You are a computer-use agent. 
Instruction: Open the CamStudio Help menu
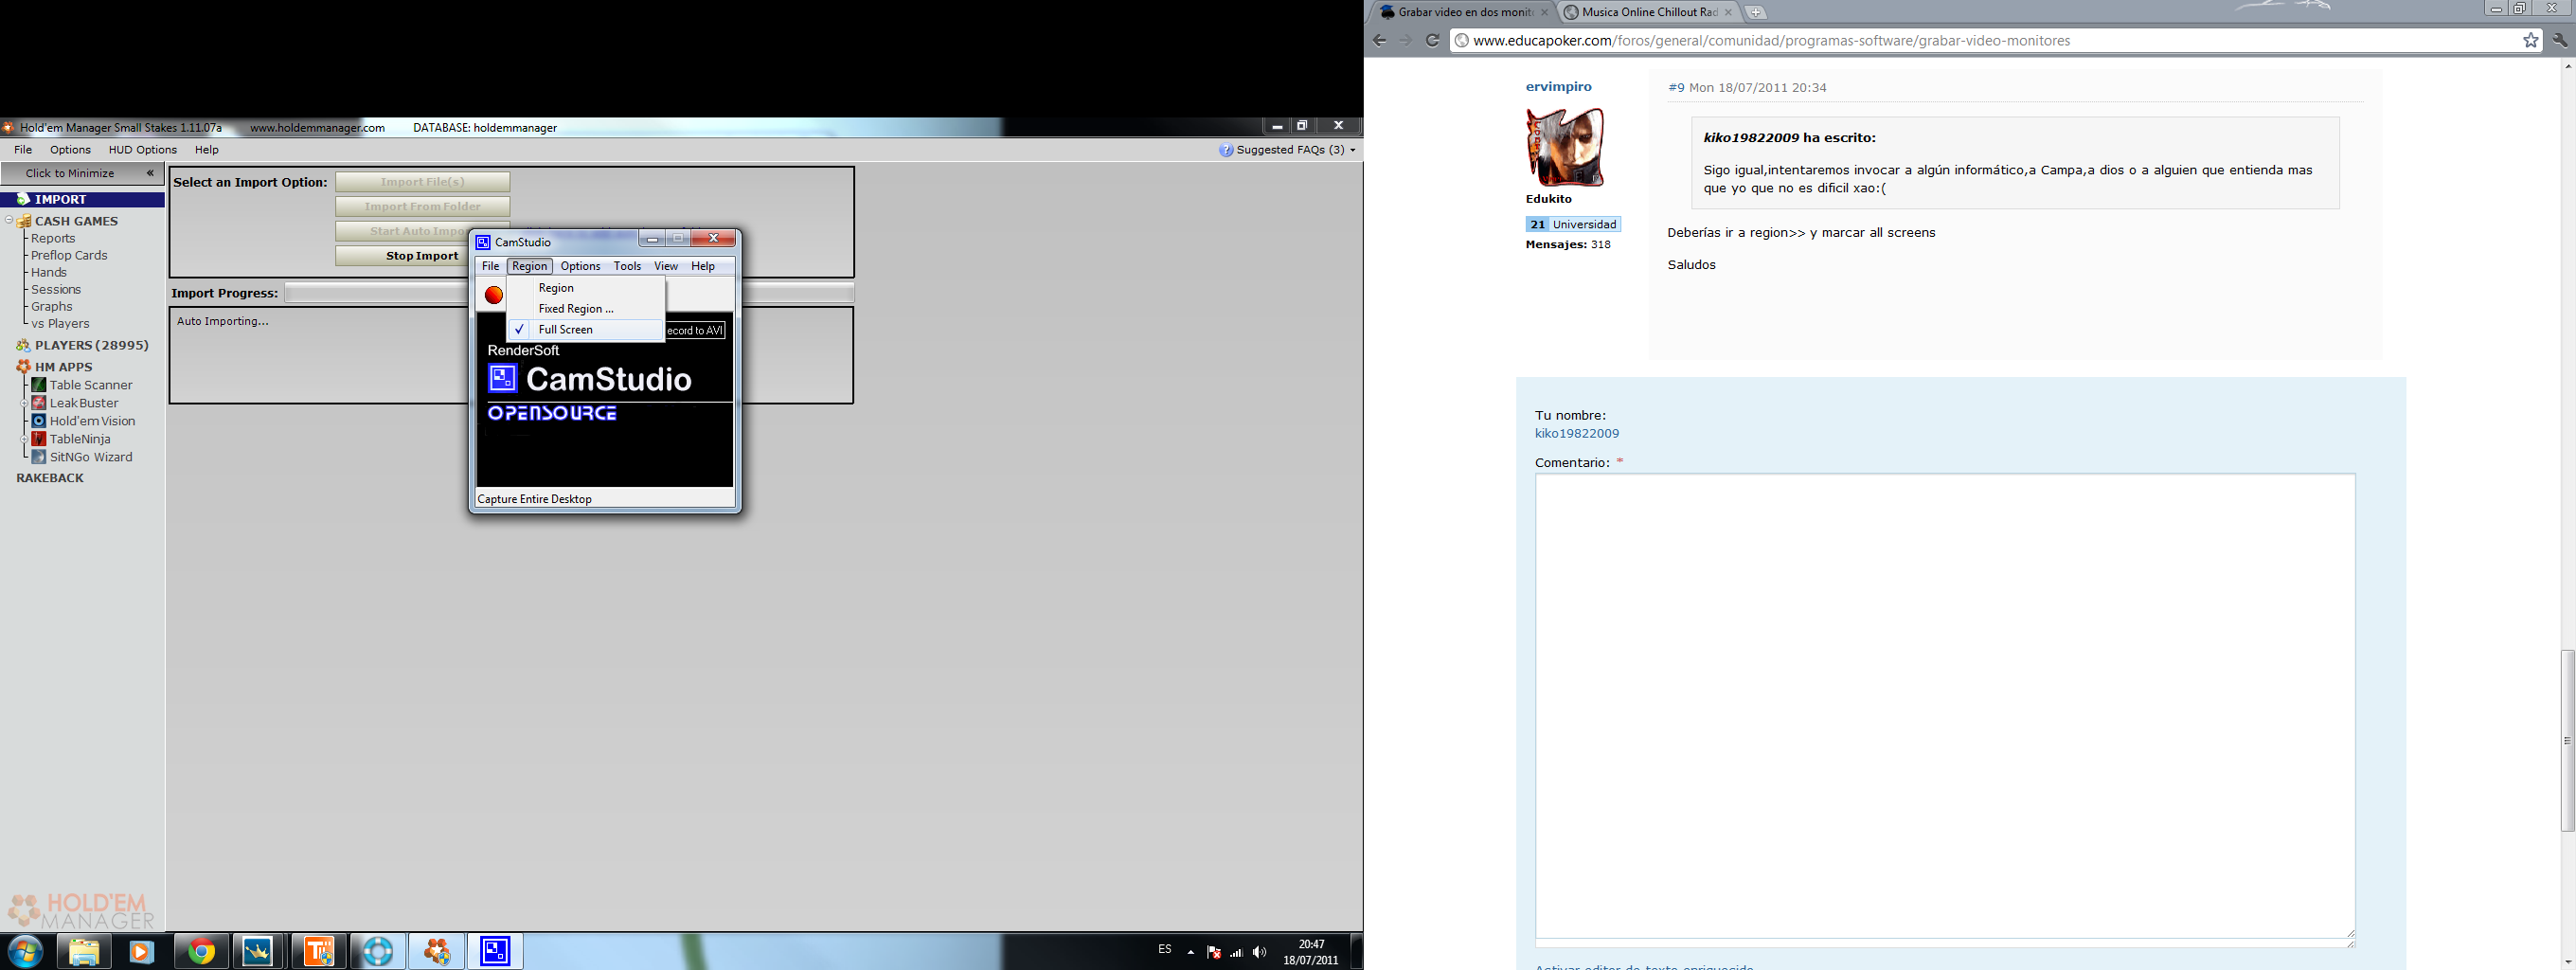pyautogui.click(x=703, y=266)
